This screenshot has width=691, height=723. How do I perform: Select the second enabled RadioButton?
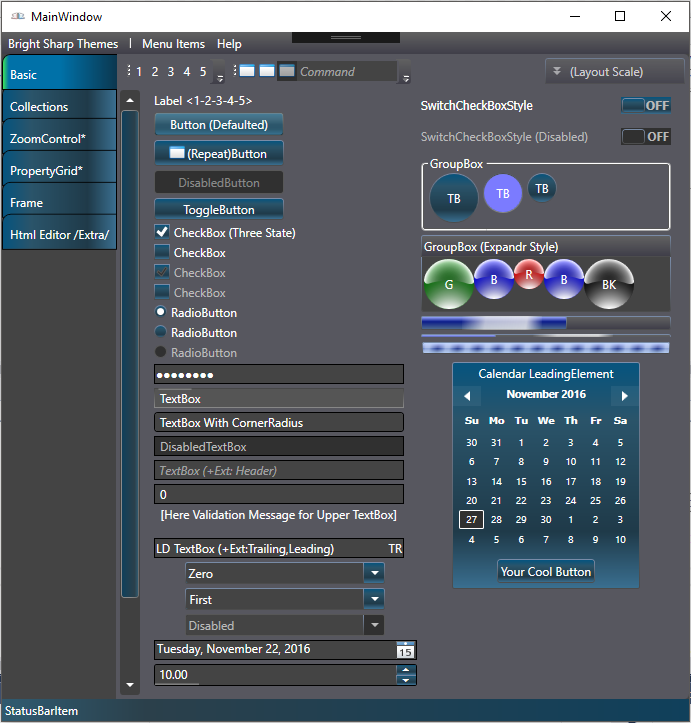(161, 332)
